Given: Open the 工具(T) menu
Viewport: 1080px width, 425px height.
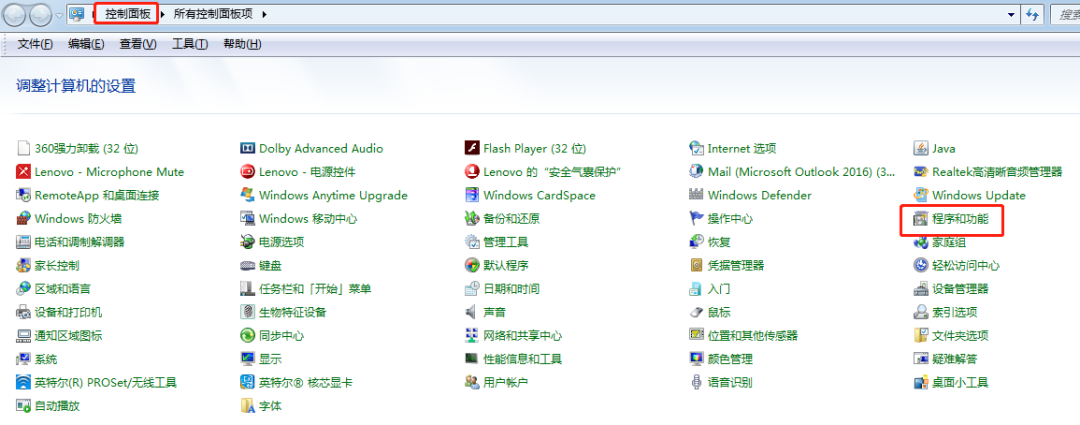Looking at the screenshot, I should pyautogui.click(x=189, y=44).
